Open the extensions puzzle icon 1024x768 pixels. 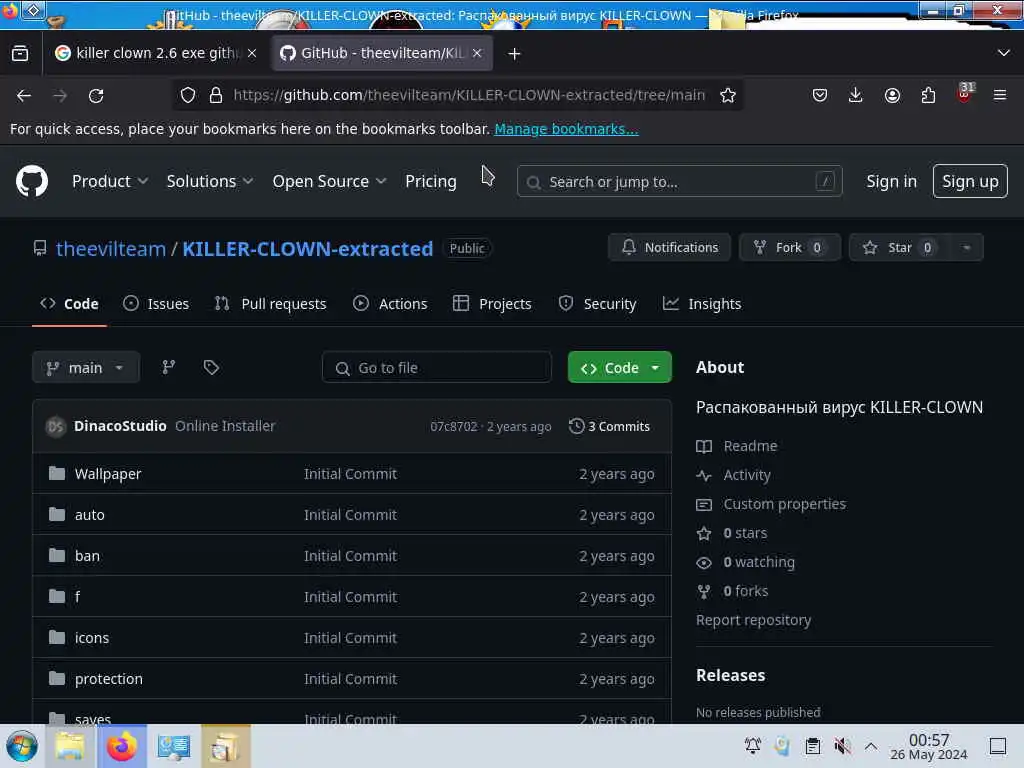pos(928,95)
